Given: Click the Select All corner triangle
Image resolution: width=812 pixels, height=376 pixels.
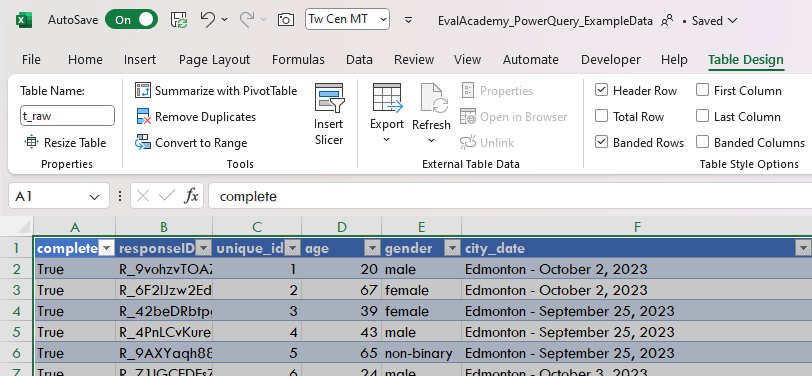Looking at the screenshot, I should coord(23,226).
